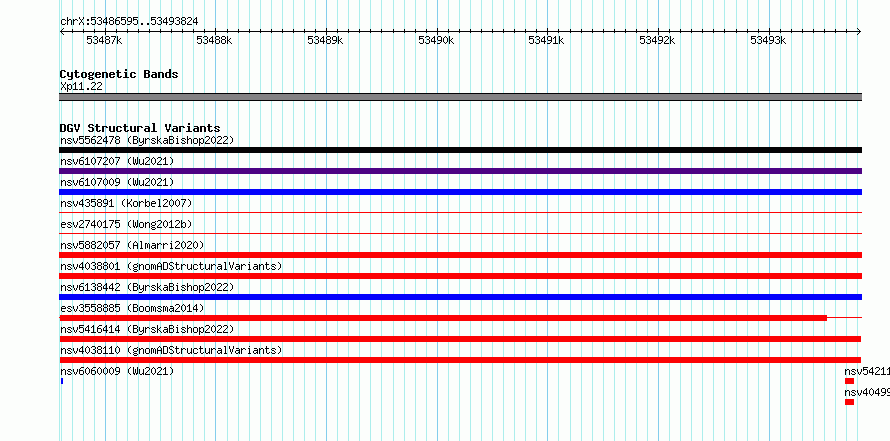Click the chrX:53486595..53493824 coordinate label

[x=129, y=22]
